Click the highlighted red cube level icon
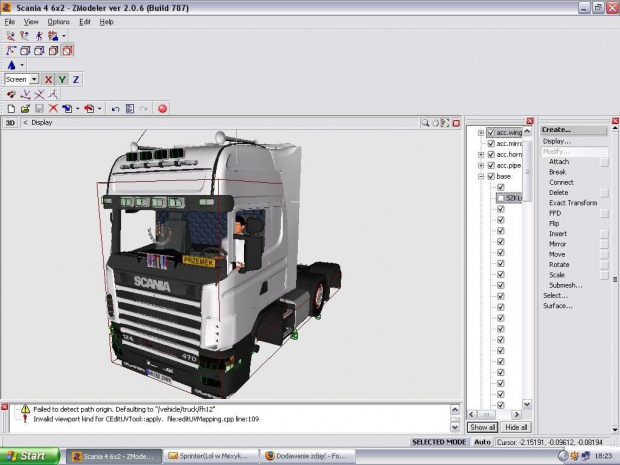 point(68,51)
